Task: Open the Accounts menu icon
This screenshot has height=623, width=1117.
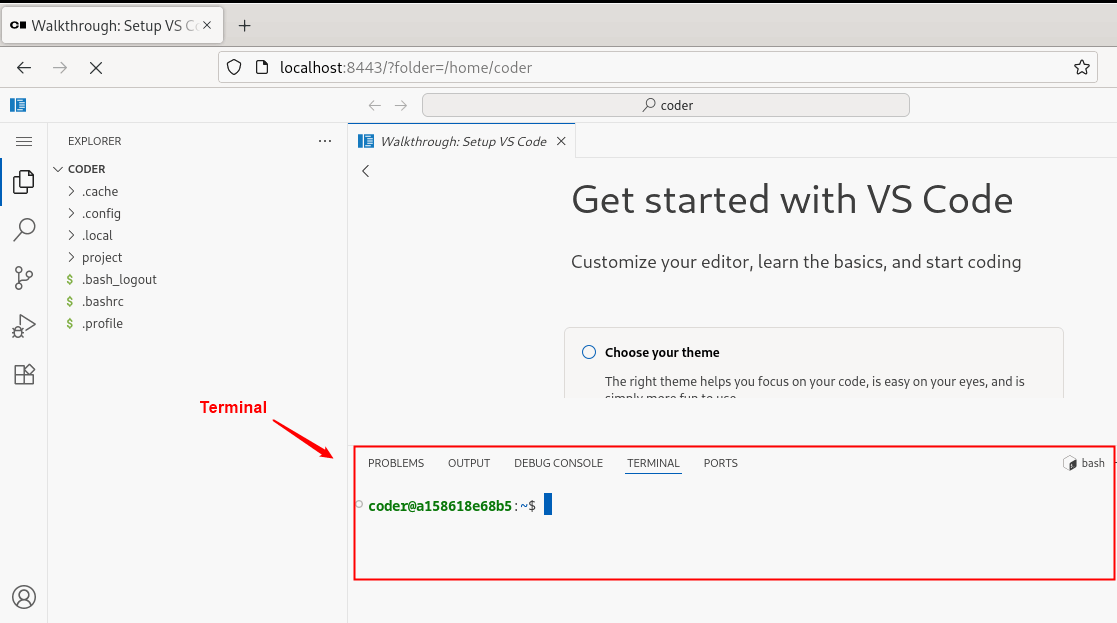Action: point(24,597)
